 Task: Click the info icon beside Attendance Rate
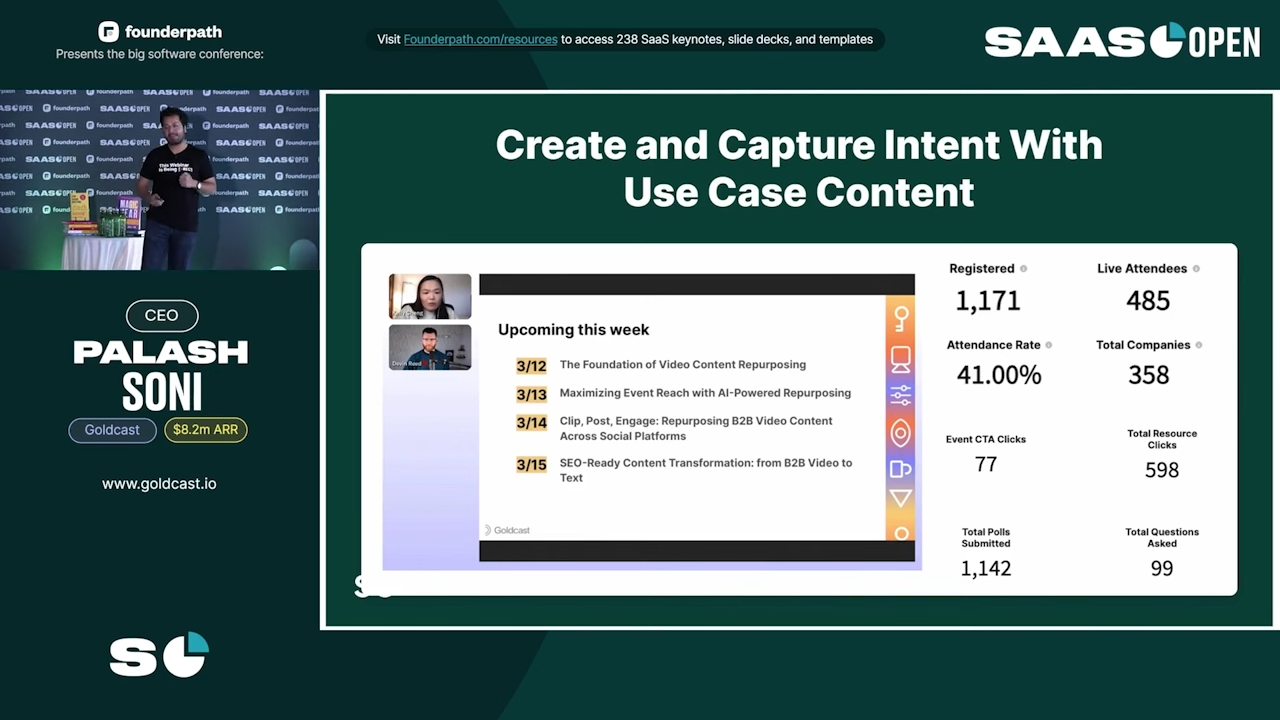pyautogui.click(x=1049, y=345)
